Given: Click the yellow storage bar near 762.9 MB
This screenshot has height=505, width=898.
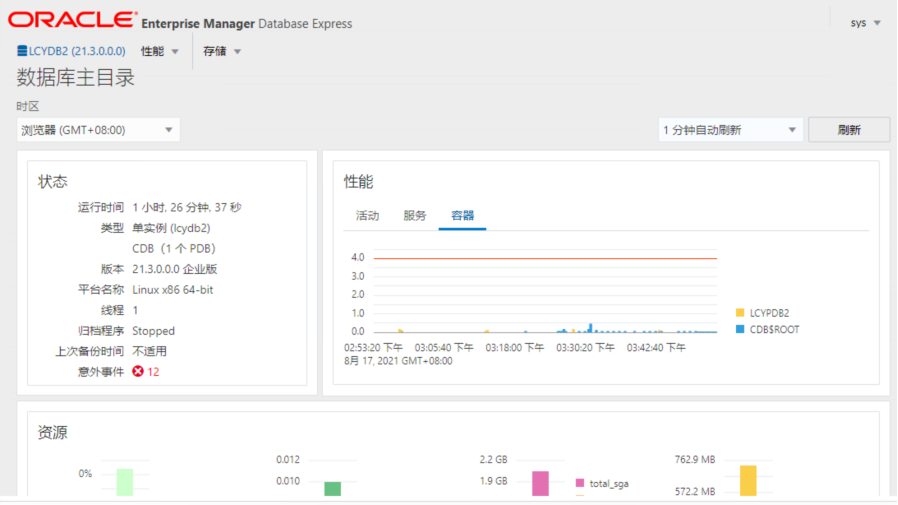Looking at the screenshot, I should (x=748, y=480).
